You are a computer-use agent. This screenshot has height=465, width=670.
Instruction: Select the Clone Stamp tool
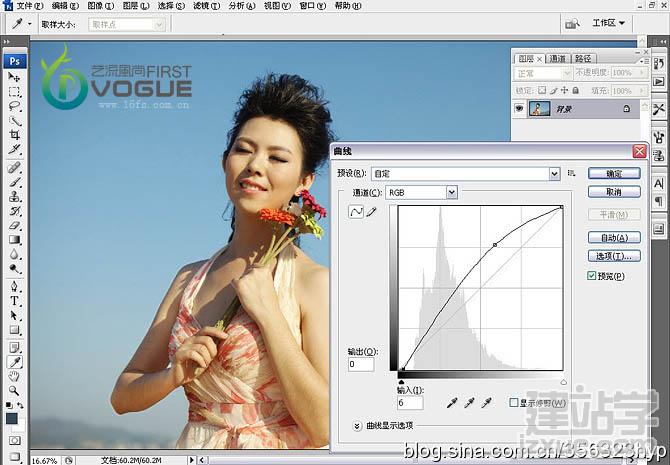(14, 197)
